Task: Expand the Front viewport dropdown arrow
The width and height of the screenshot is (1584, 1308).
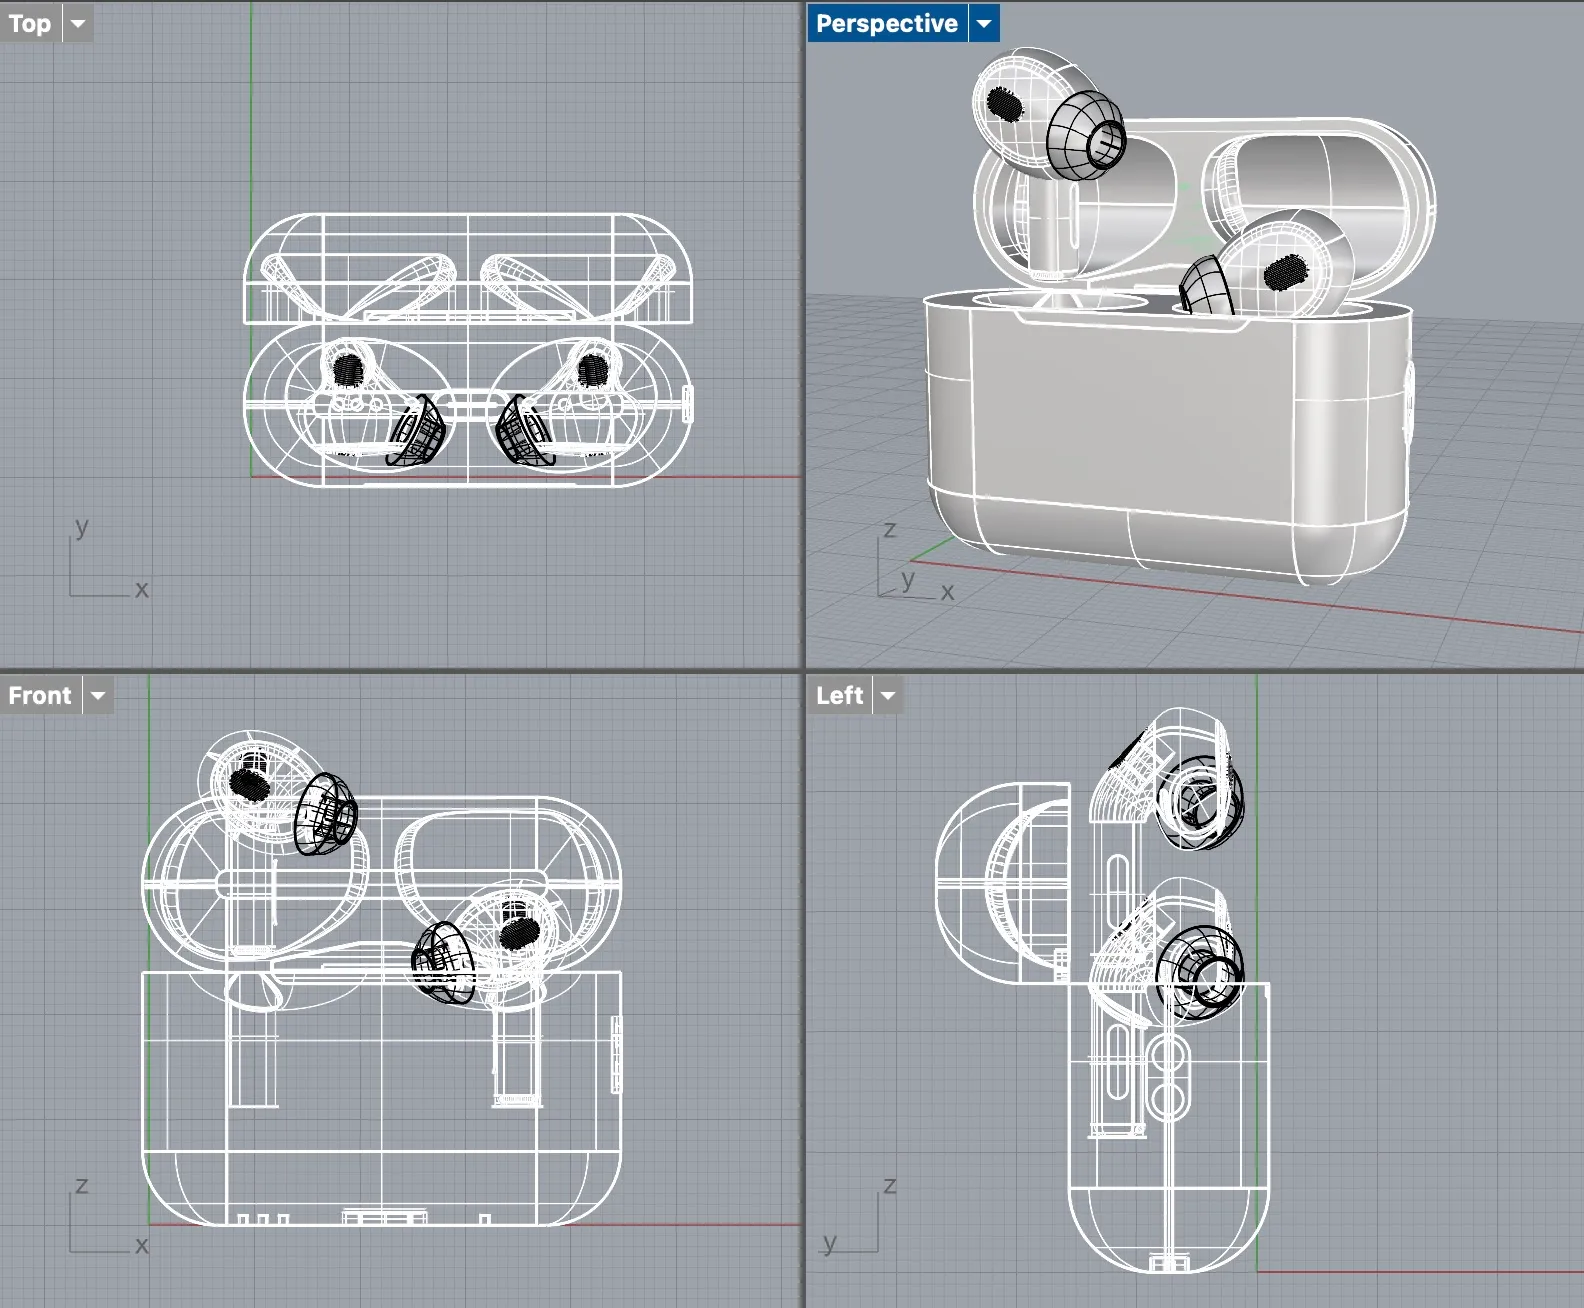Action: 98,695
